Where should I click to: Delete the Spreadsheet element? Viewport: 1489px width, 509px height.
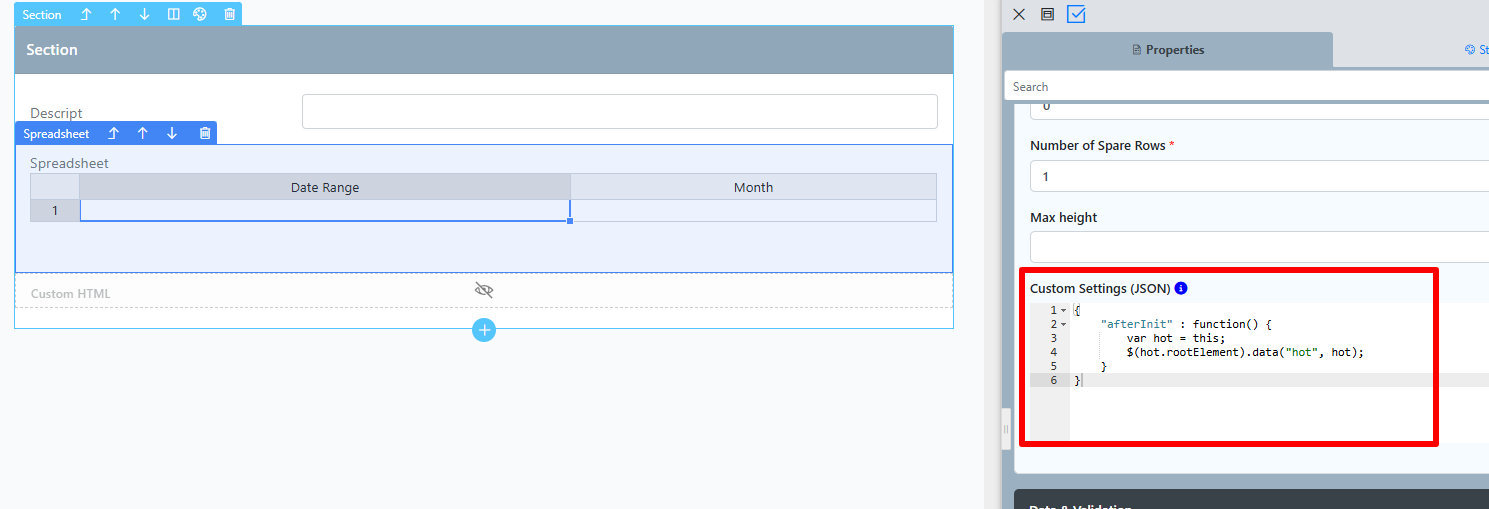coord(205,133)
